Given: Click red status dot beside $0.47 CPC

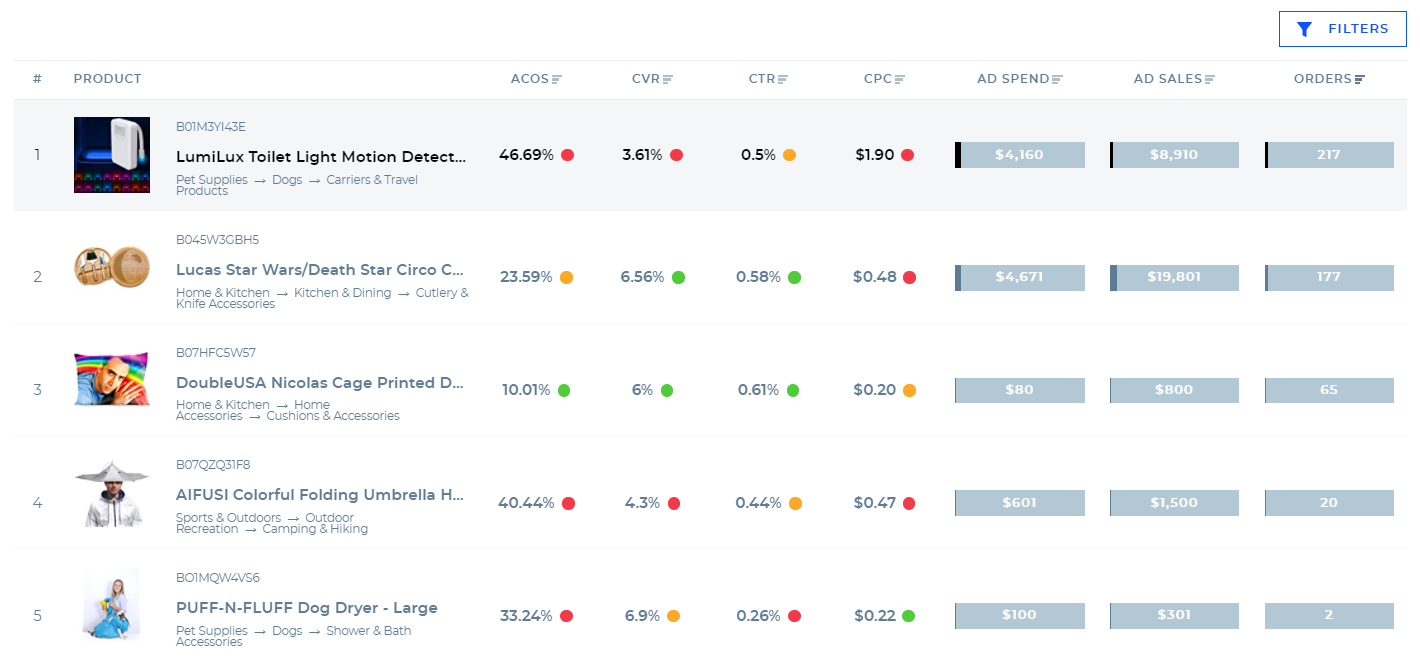Looking at the screenshot, I should [909, 503].
